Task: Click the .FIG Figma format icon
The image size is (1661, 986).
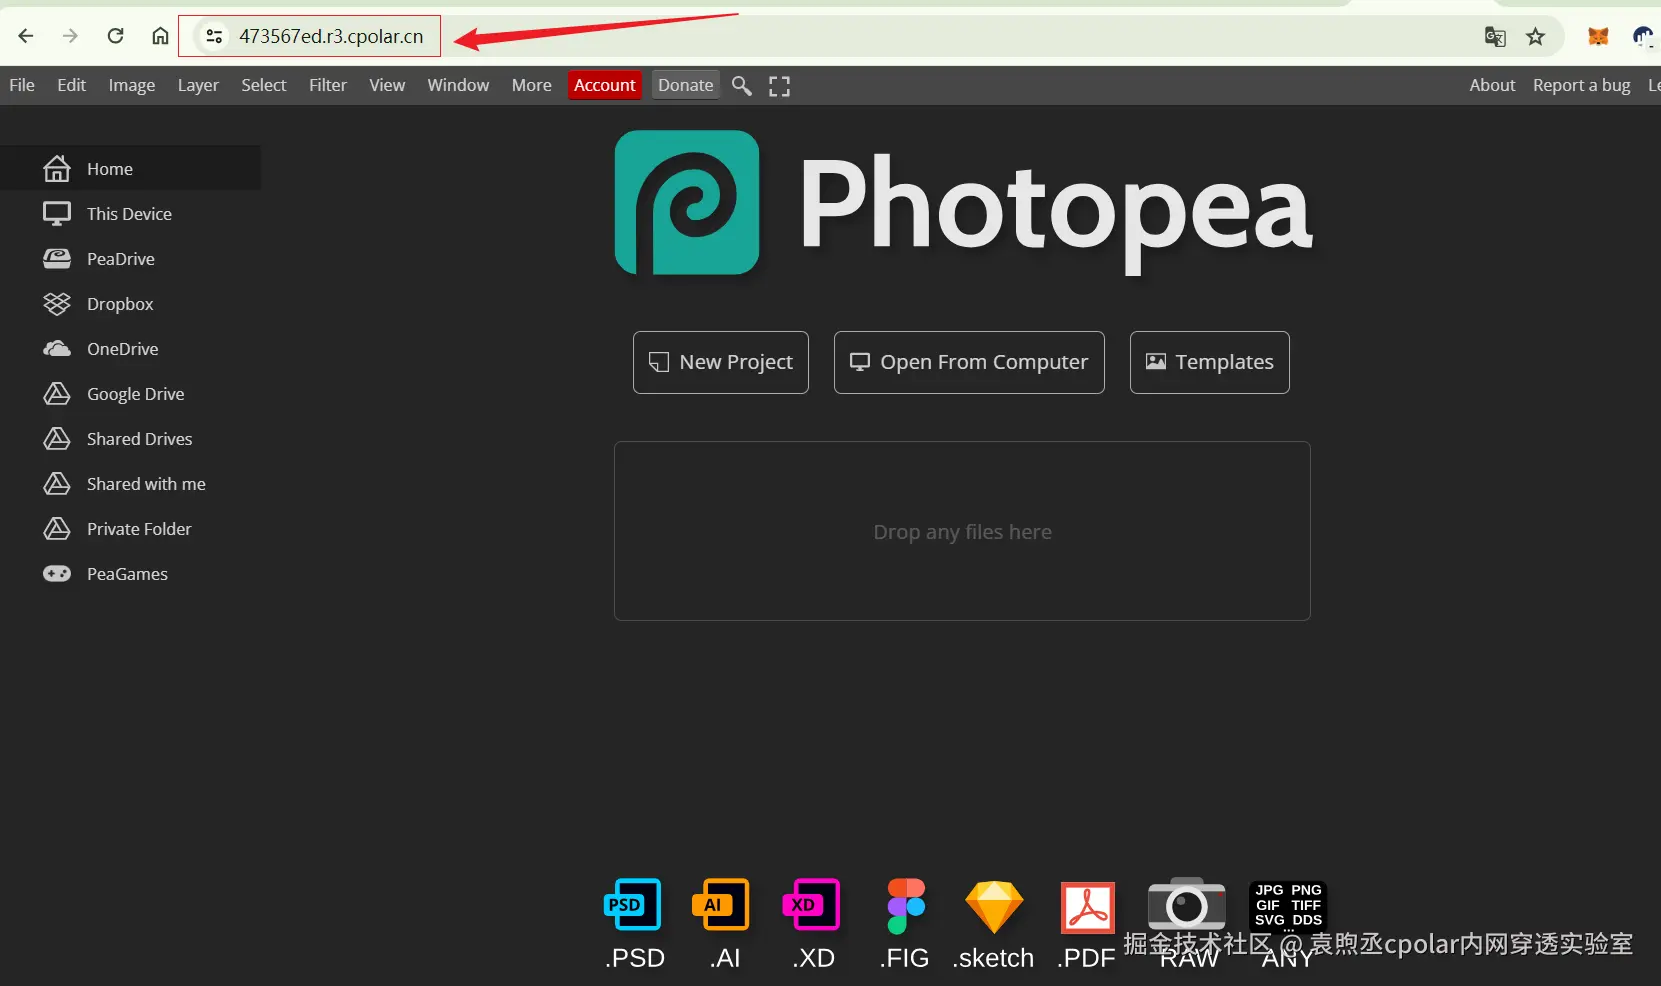Action: [x=906, y=906]
